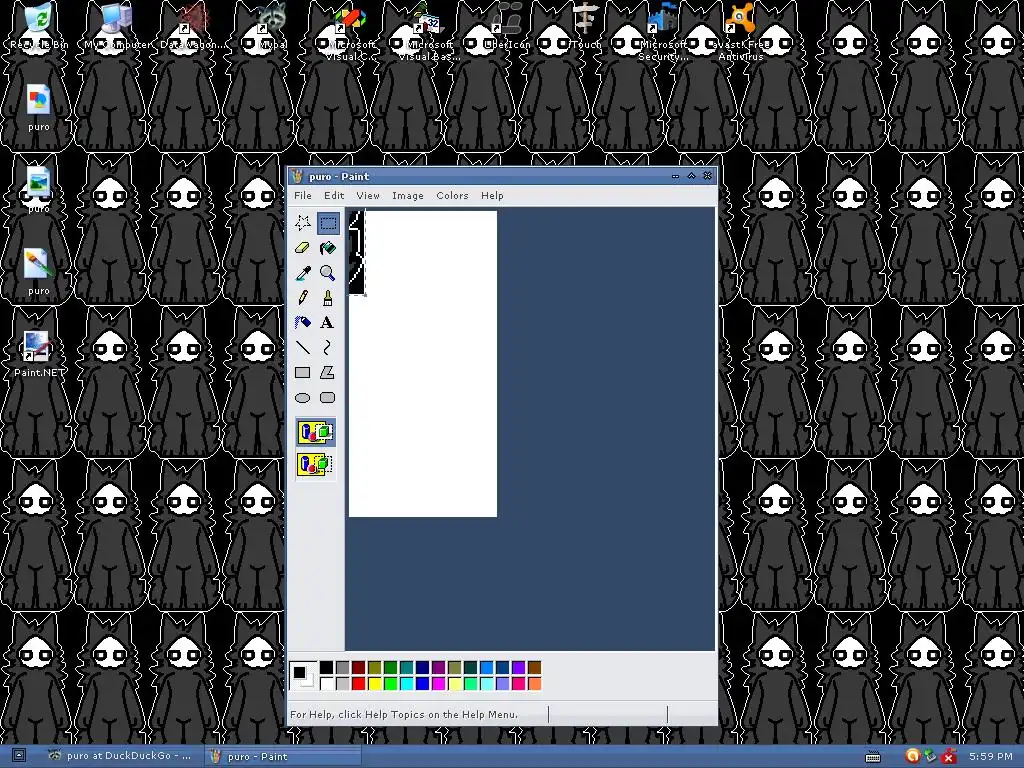Screen dimensions: 1024x768
Task: Click the puro - Paint taskbar button
Action: click(283, 756)
